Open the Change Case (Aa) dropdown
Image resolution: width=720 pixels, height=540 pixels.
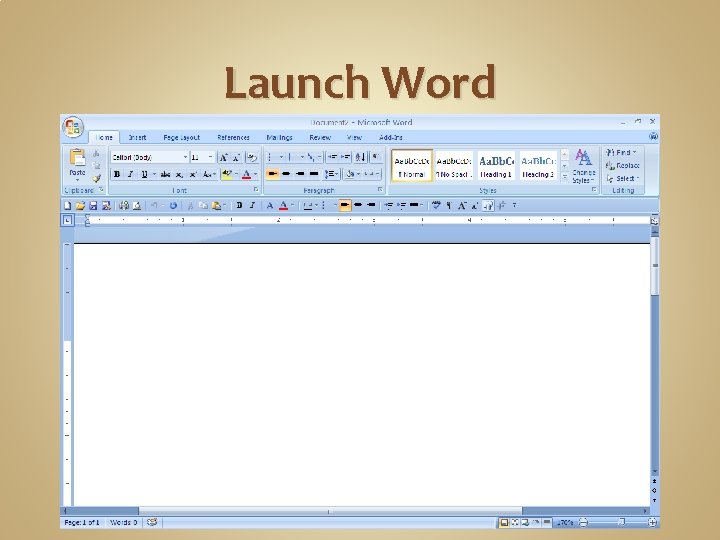[x=209, y=174]
